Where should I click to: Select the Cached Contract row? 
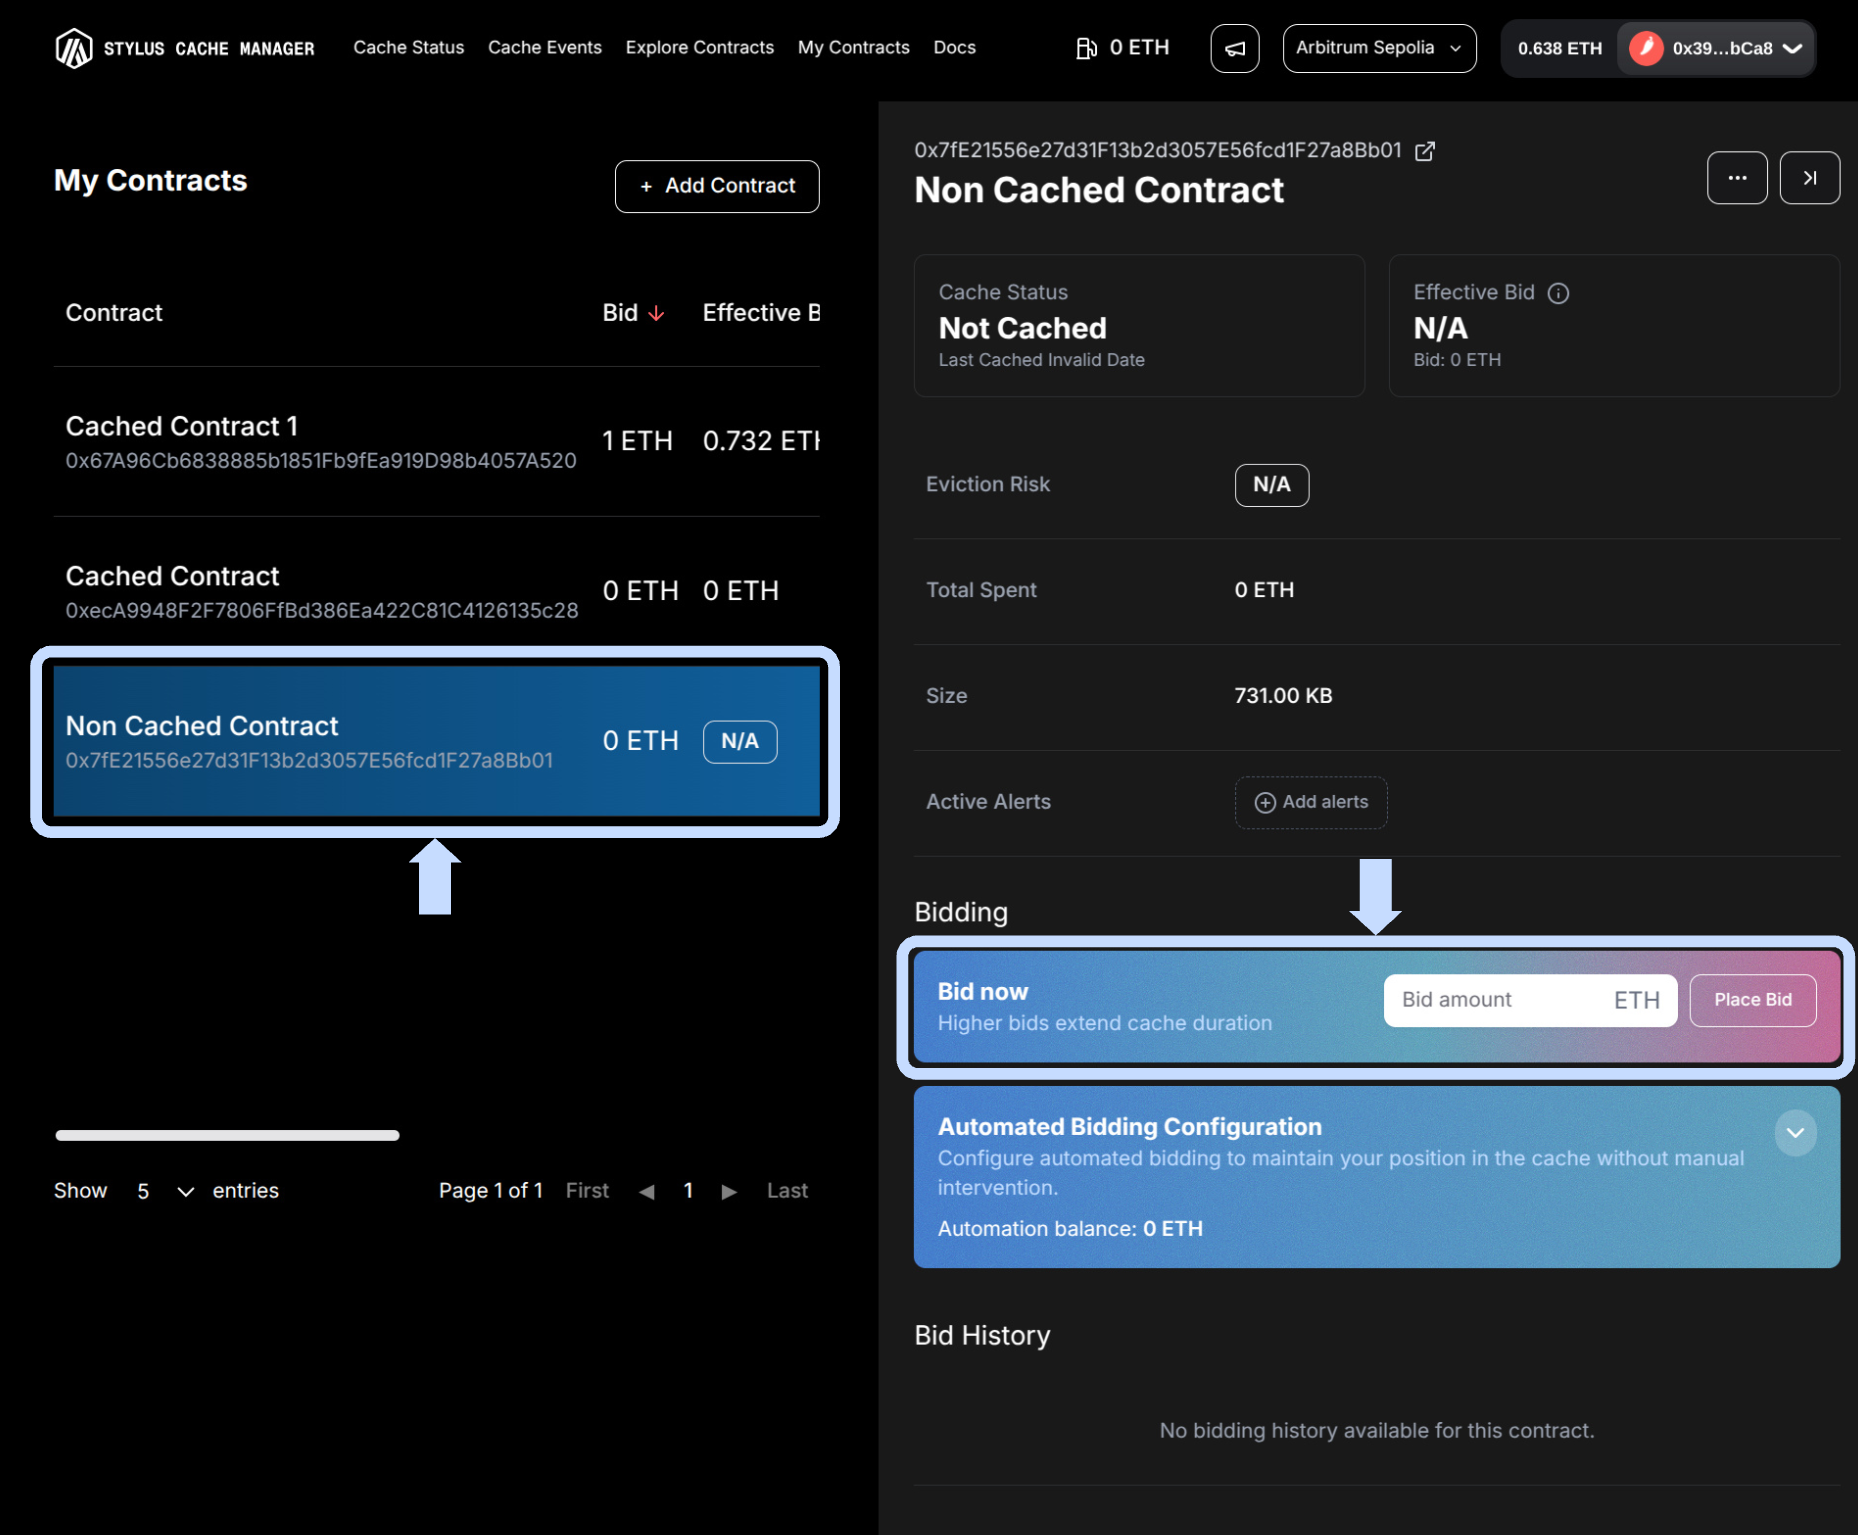[x=436, y=592]
